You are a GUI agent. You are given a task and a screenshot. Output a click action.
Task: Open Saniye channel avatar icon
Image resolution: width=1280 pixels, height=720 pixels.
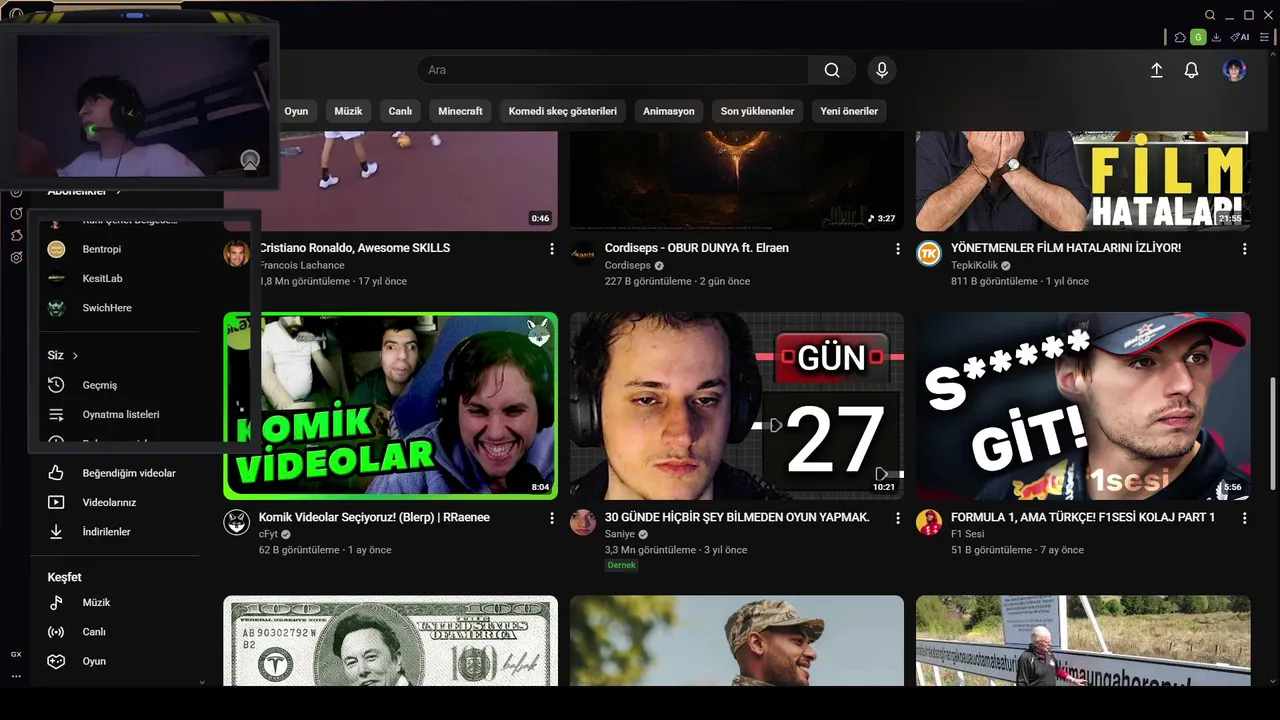point(583,522)
